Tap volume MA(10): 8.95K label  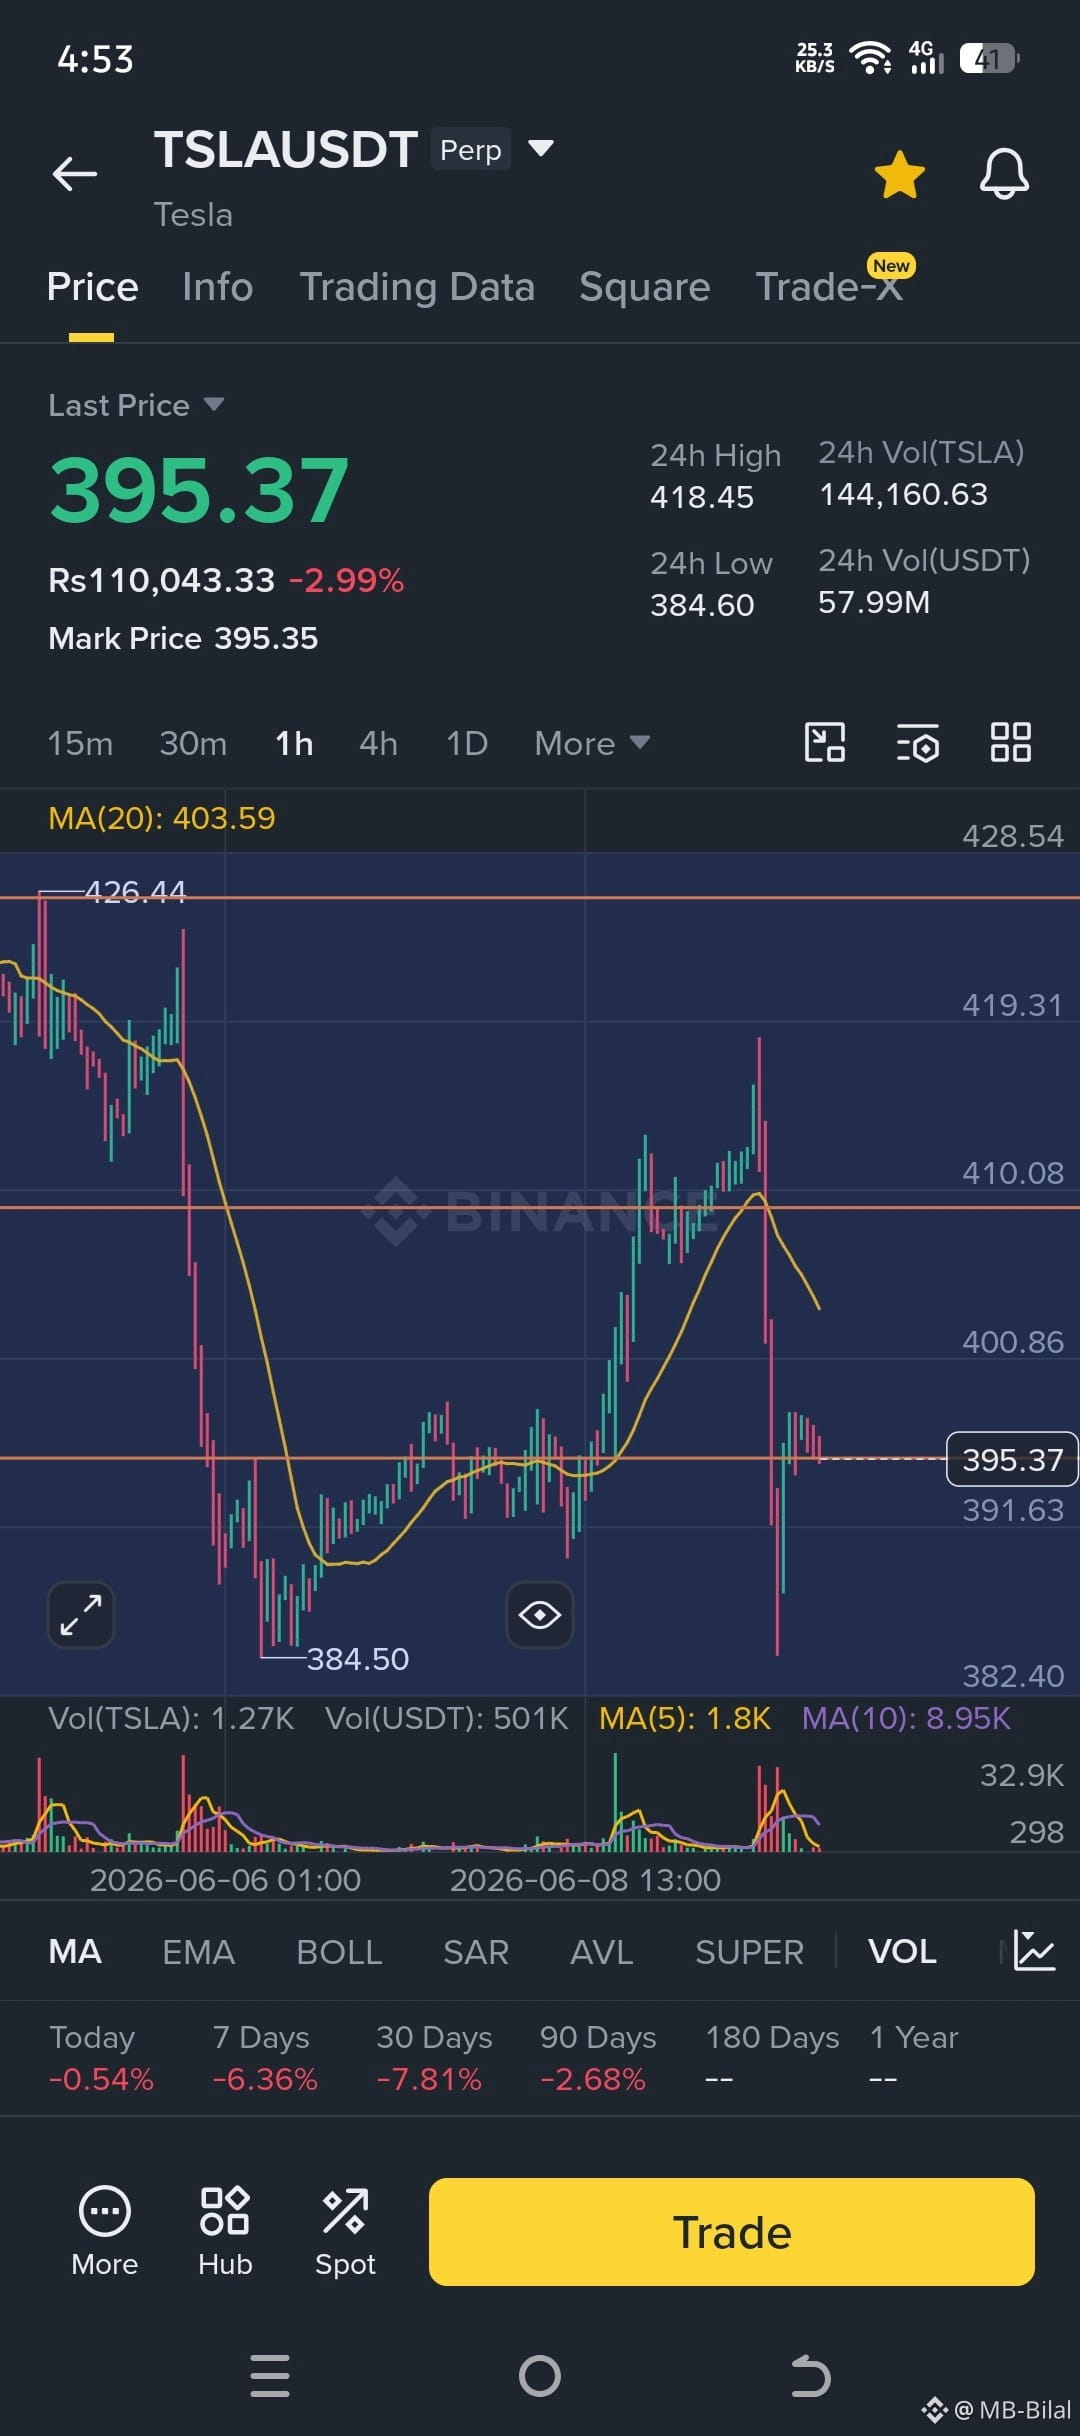point(906,1718)
